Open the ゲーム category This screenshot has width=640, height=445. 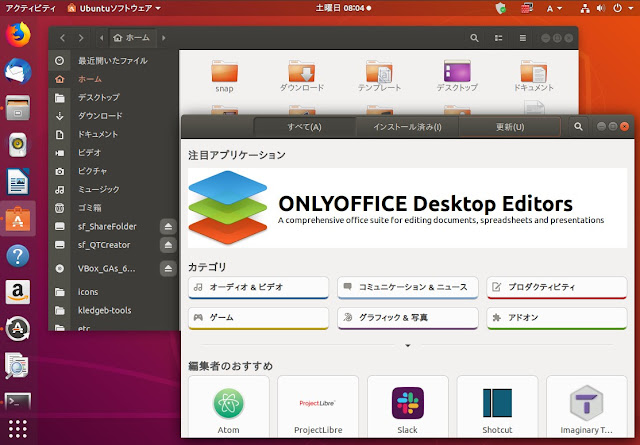258,318
